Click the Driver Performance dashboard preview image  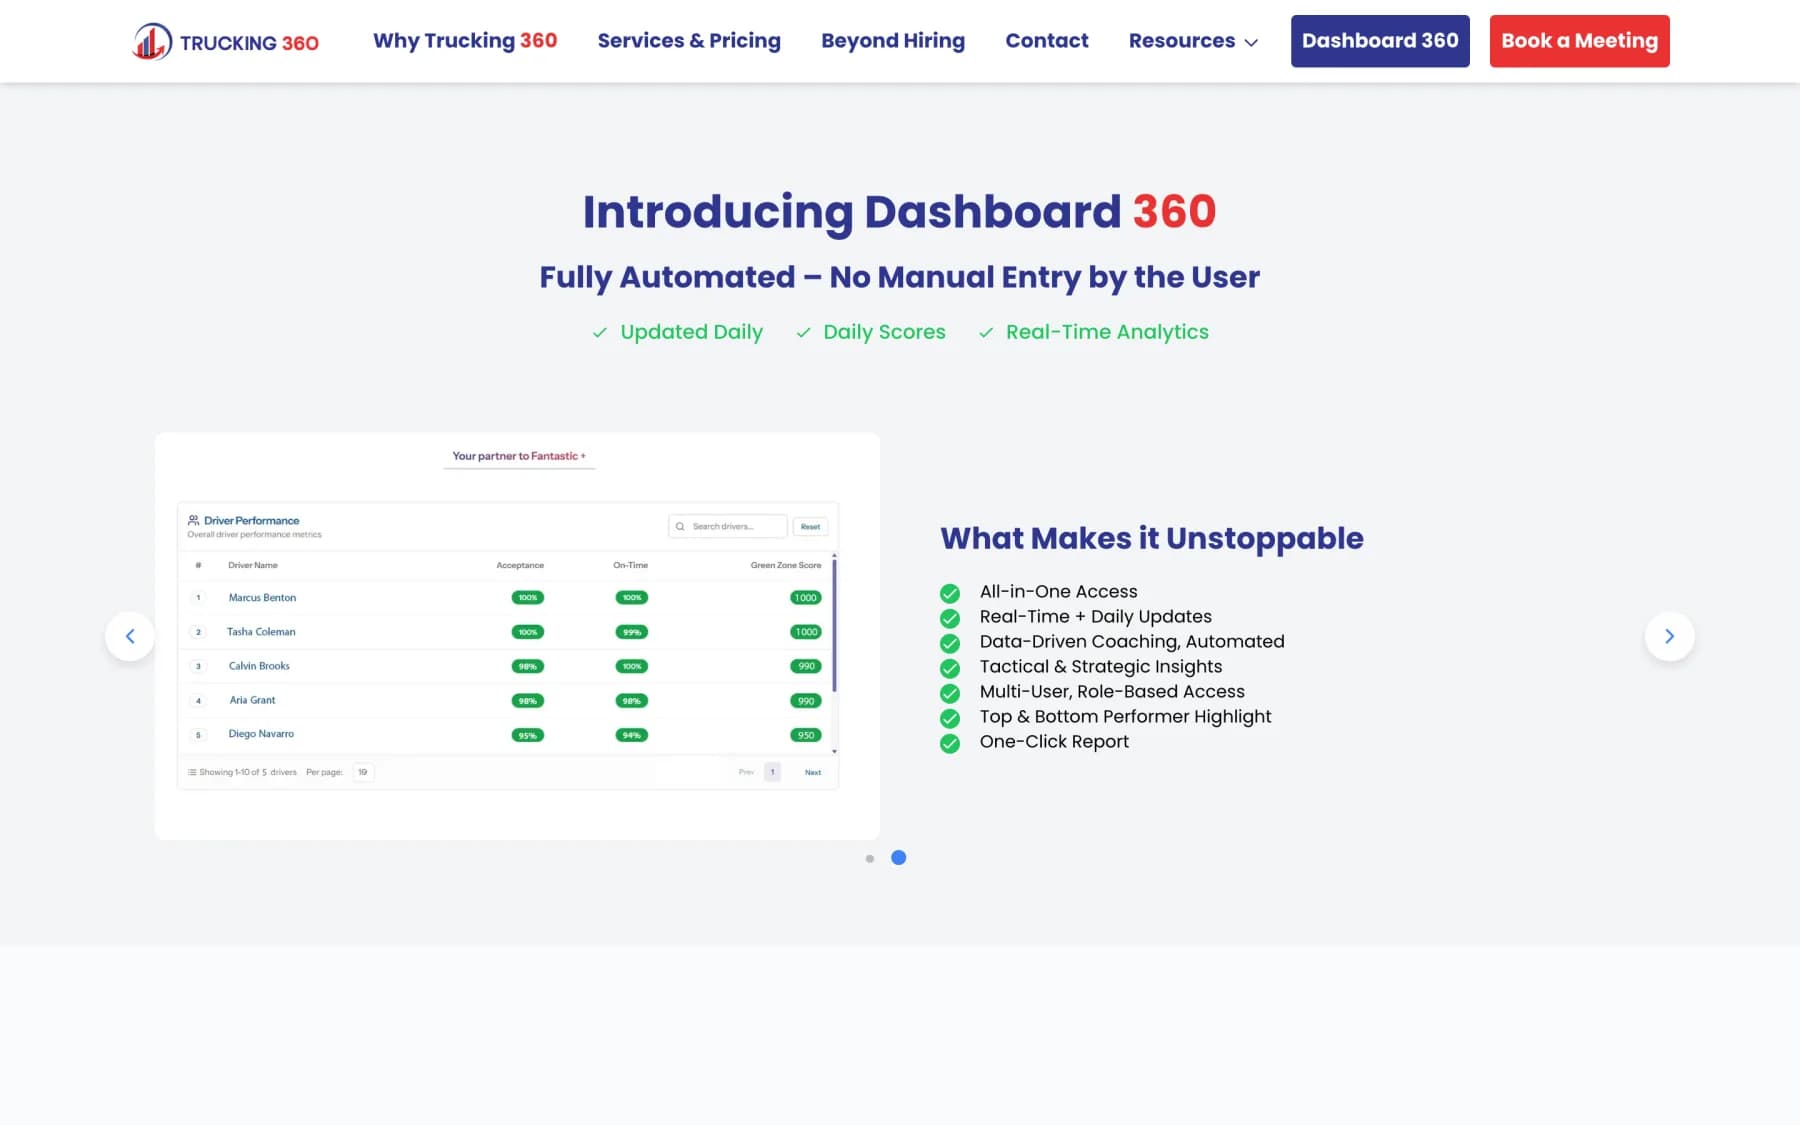[517, 636]
